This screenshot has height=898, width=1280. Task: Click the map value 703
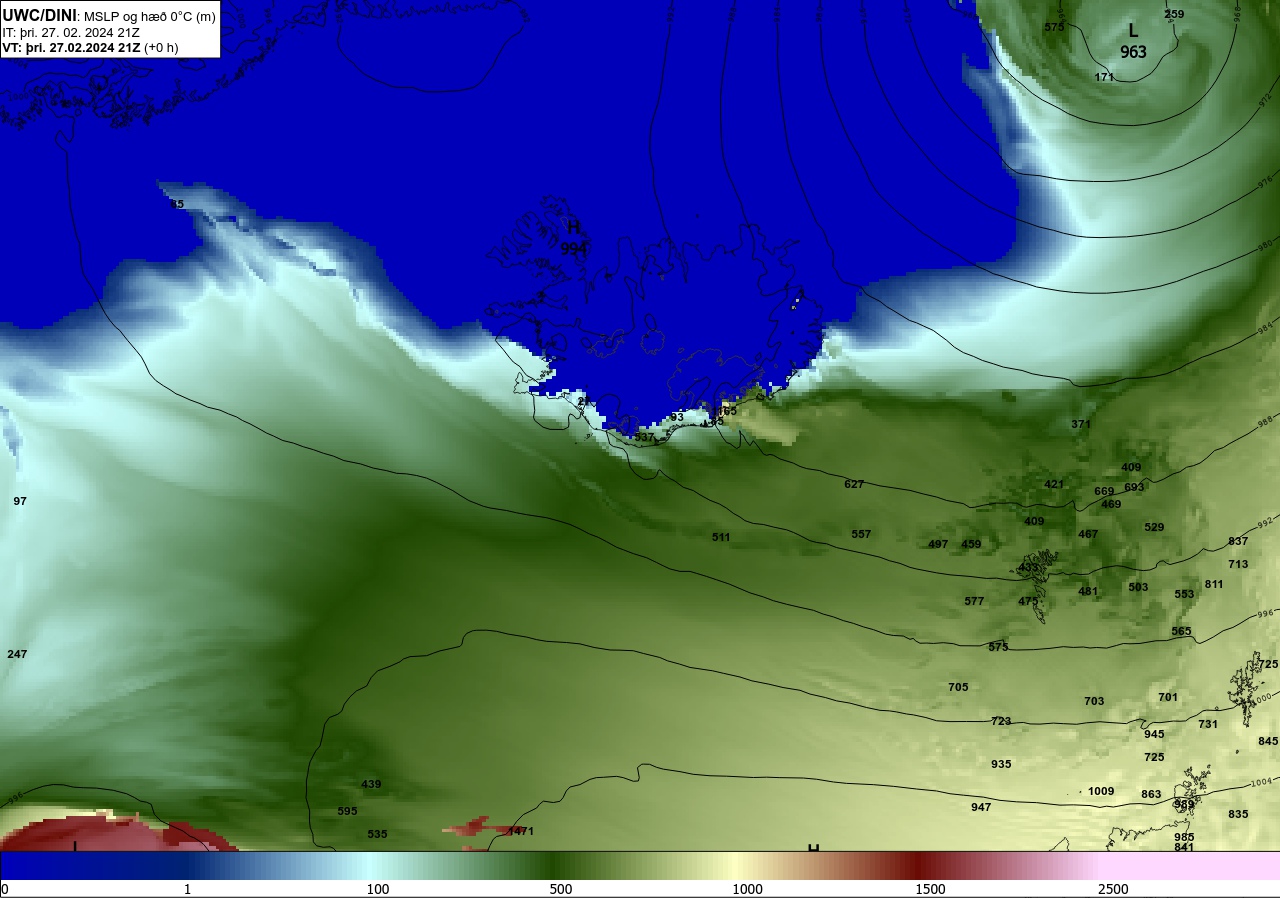tap(1094, 701)
